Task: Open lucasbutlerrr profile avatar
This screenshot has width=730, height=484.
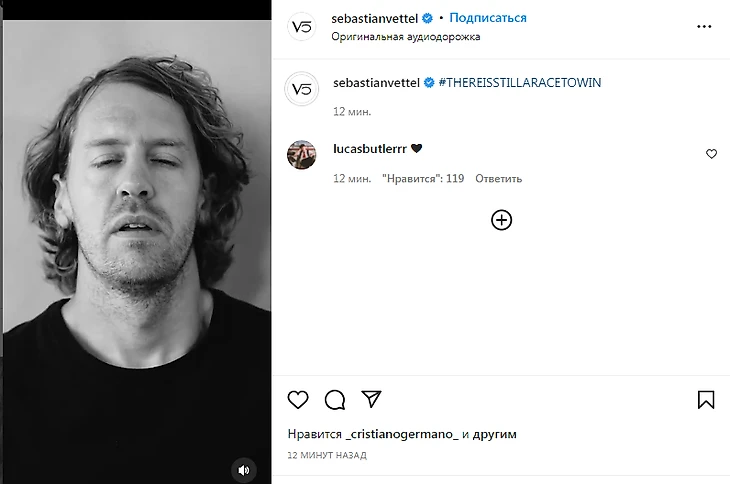Action: click(x=303, y=155)
